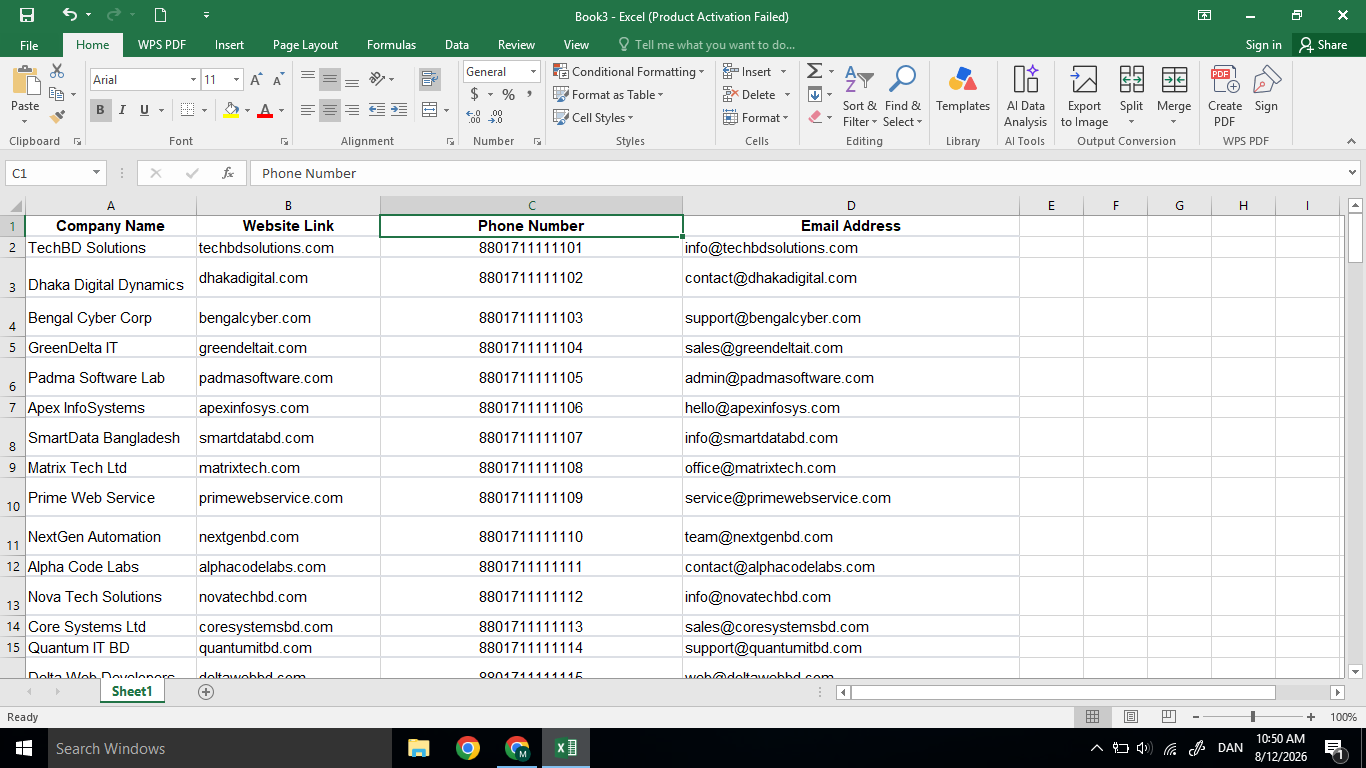The width and height of the screenshot is (1366, 768).
Task: Click the Tell me what you want field
Action: click(x=706, y=45)
